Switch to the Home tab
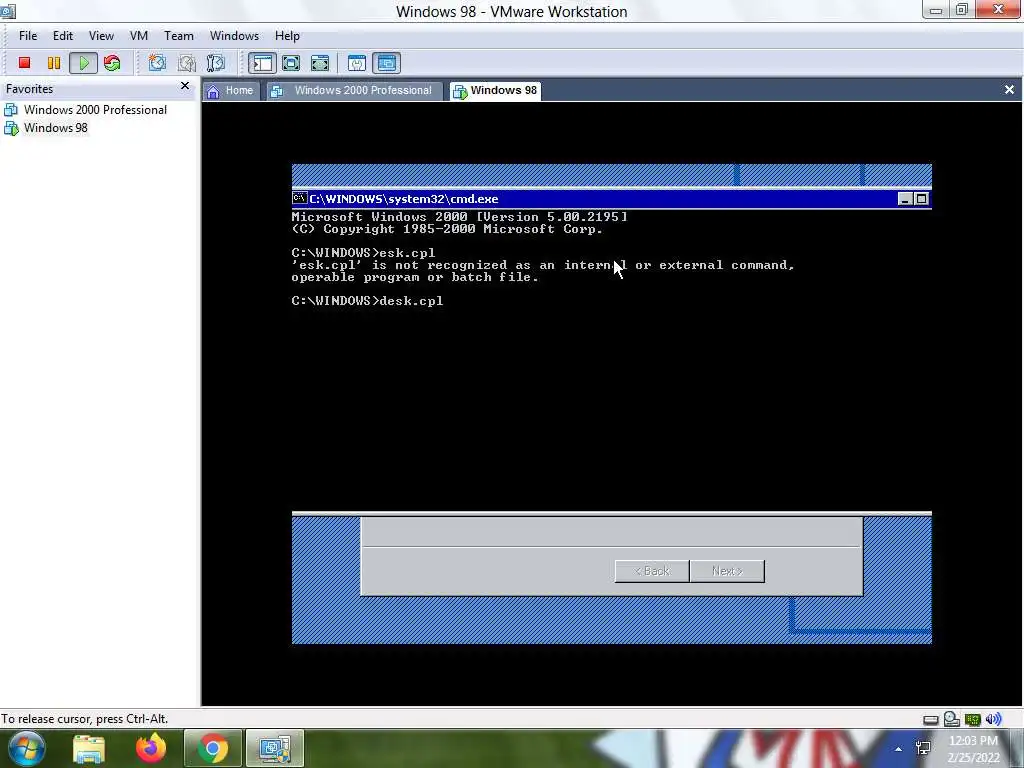The image size is (1024, 768). click(231, 91)
